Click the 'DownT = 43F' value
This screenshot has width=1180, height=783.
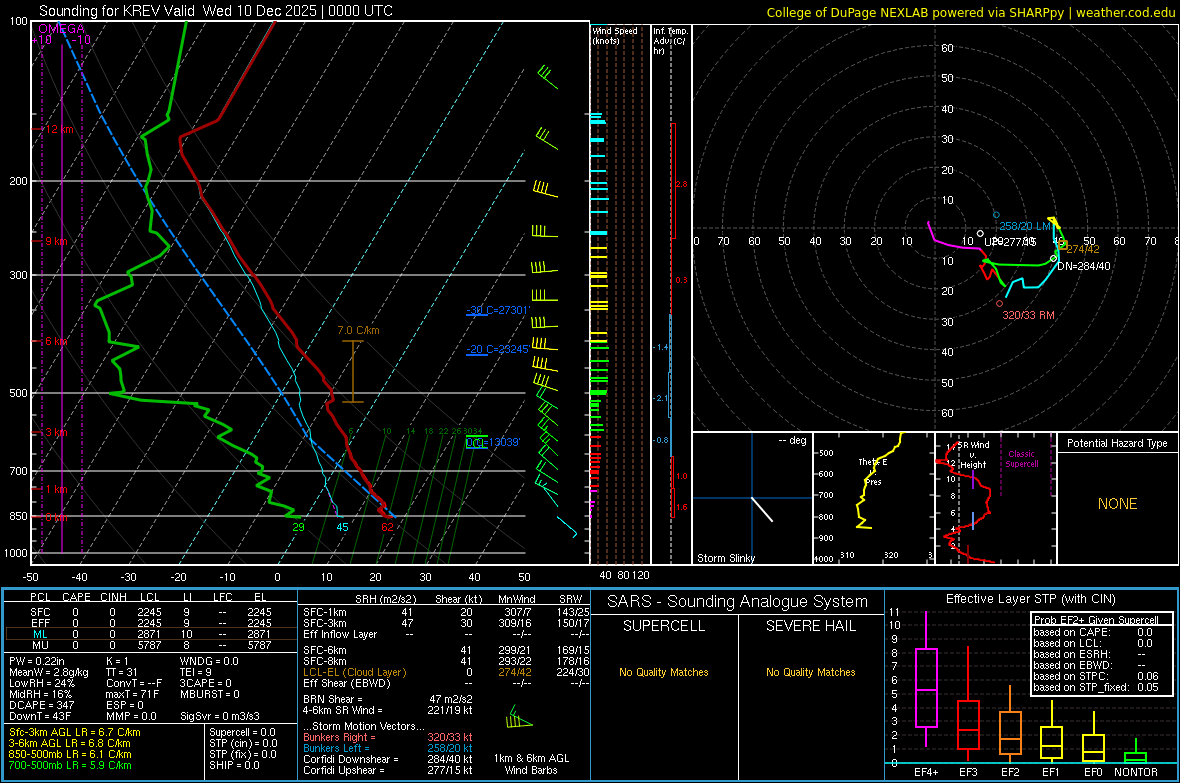[39, 716]
